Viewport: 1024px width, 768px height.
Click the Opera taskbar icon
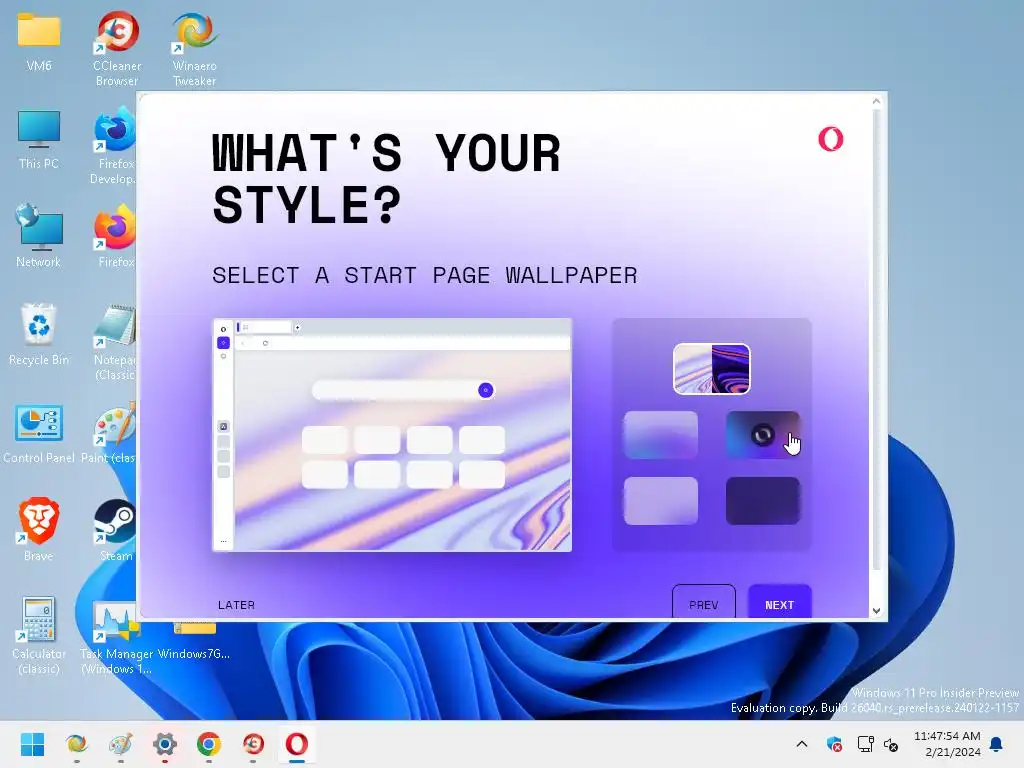297,744
